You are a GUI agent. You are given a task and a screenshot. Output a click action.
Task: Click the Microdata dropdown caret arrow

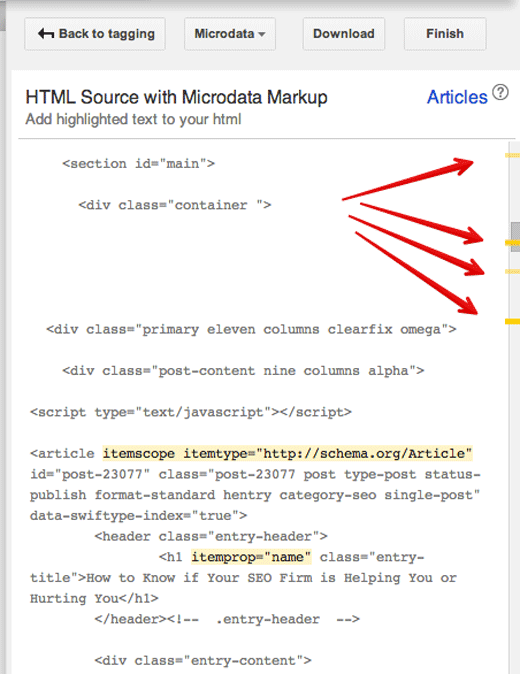tap(261, 34)
